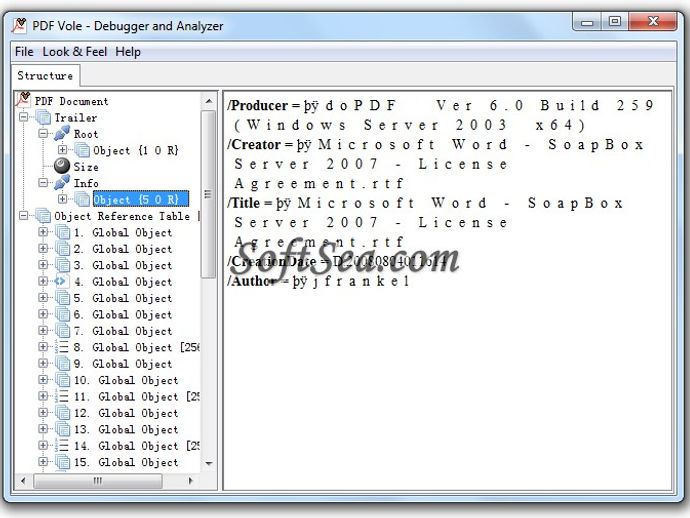Open the File menu
The width and height of the screenshot is (690, 518).
pyautogui.click(x=24, y=51)
